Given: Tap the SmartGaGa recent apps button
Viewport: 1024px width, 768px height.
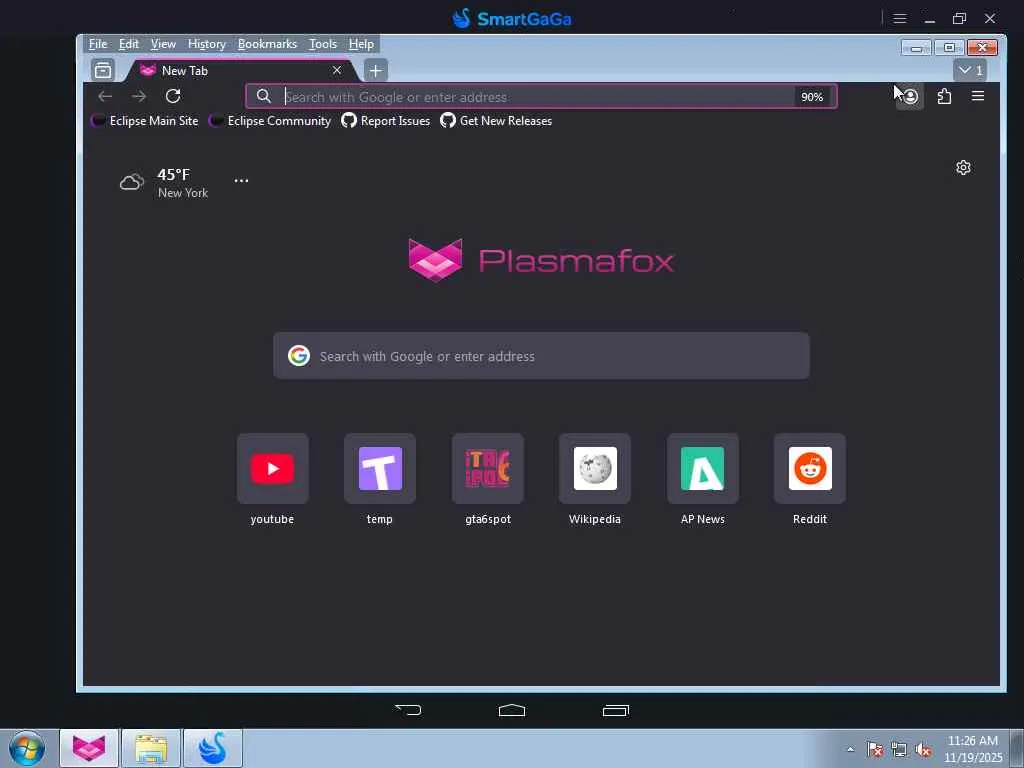Looking at the screenshot, I should 615,711.
